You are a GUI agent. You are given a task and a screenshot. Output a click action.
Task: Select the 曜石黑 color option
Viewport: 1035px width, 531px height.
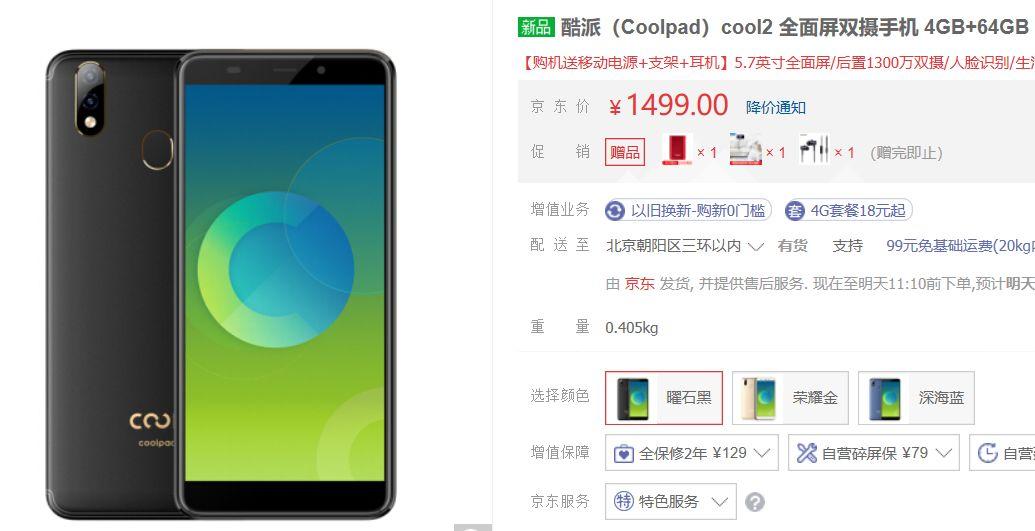click(664, 398)
